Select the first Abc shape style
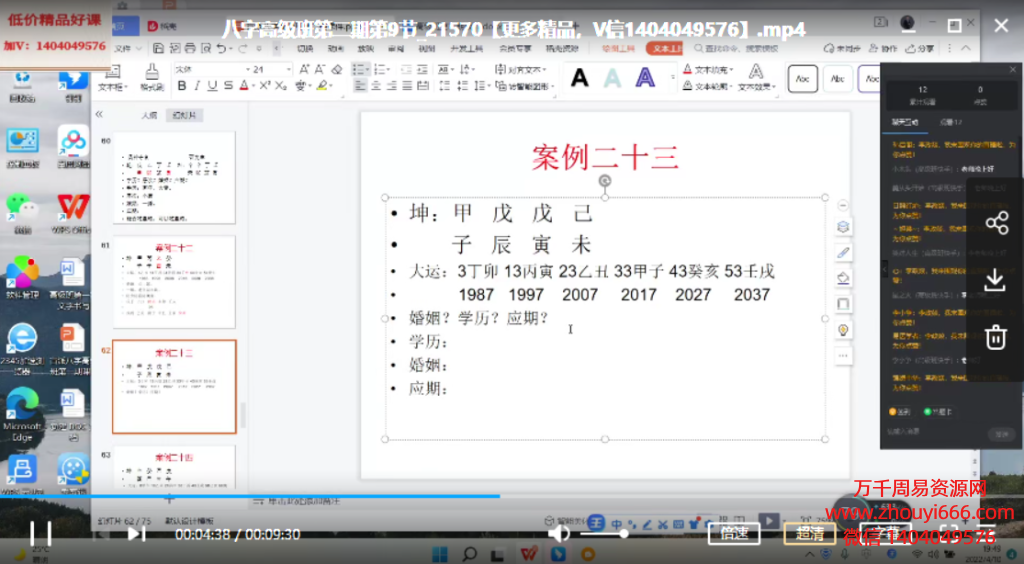The width and height of the screenshot is (1024, 564). 803,78
